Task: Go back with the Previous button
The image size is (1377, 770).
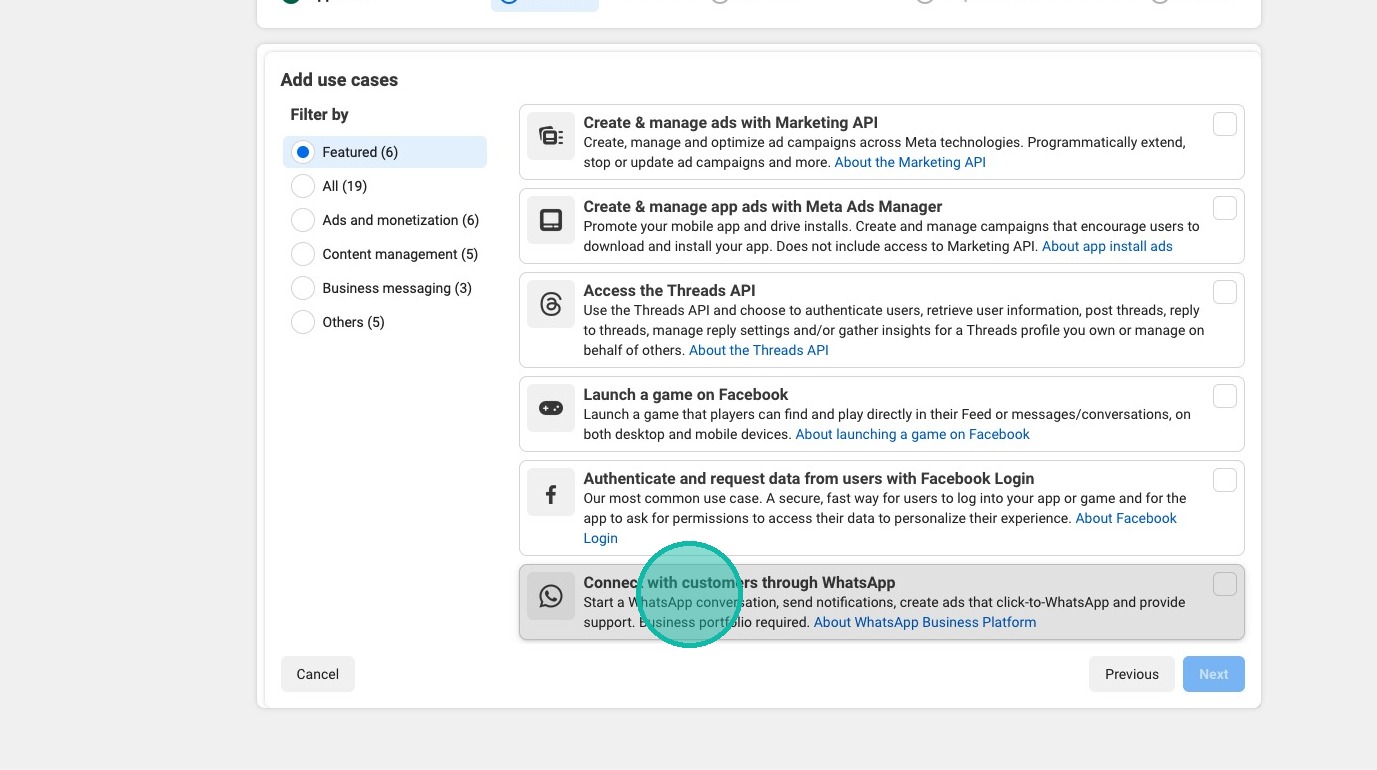Action: click(x=1131, y=674)
